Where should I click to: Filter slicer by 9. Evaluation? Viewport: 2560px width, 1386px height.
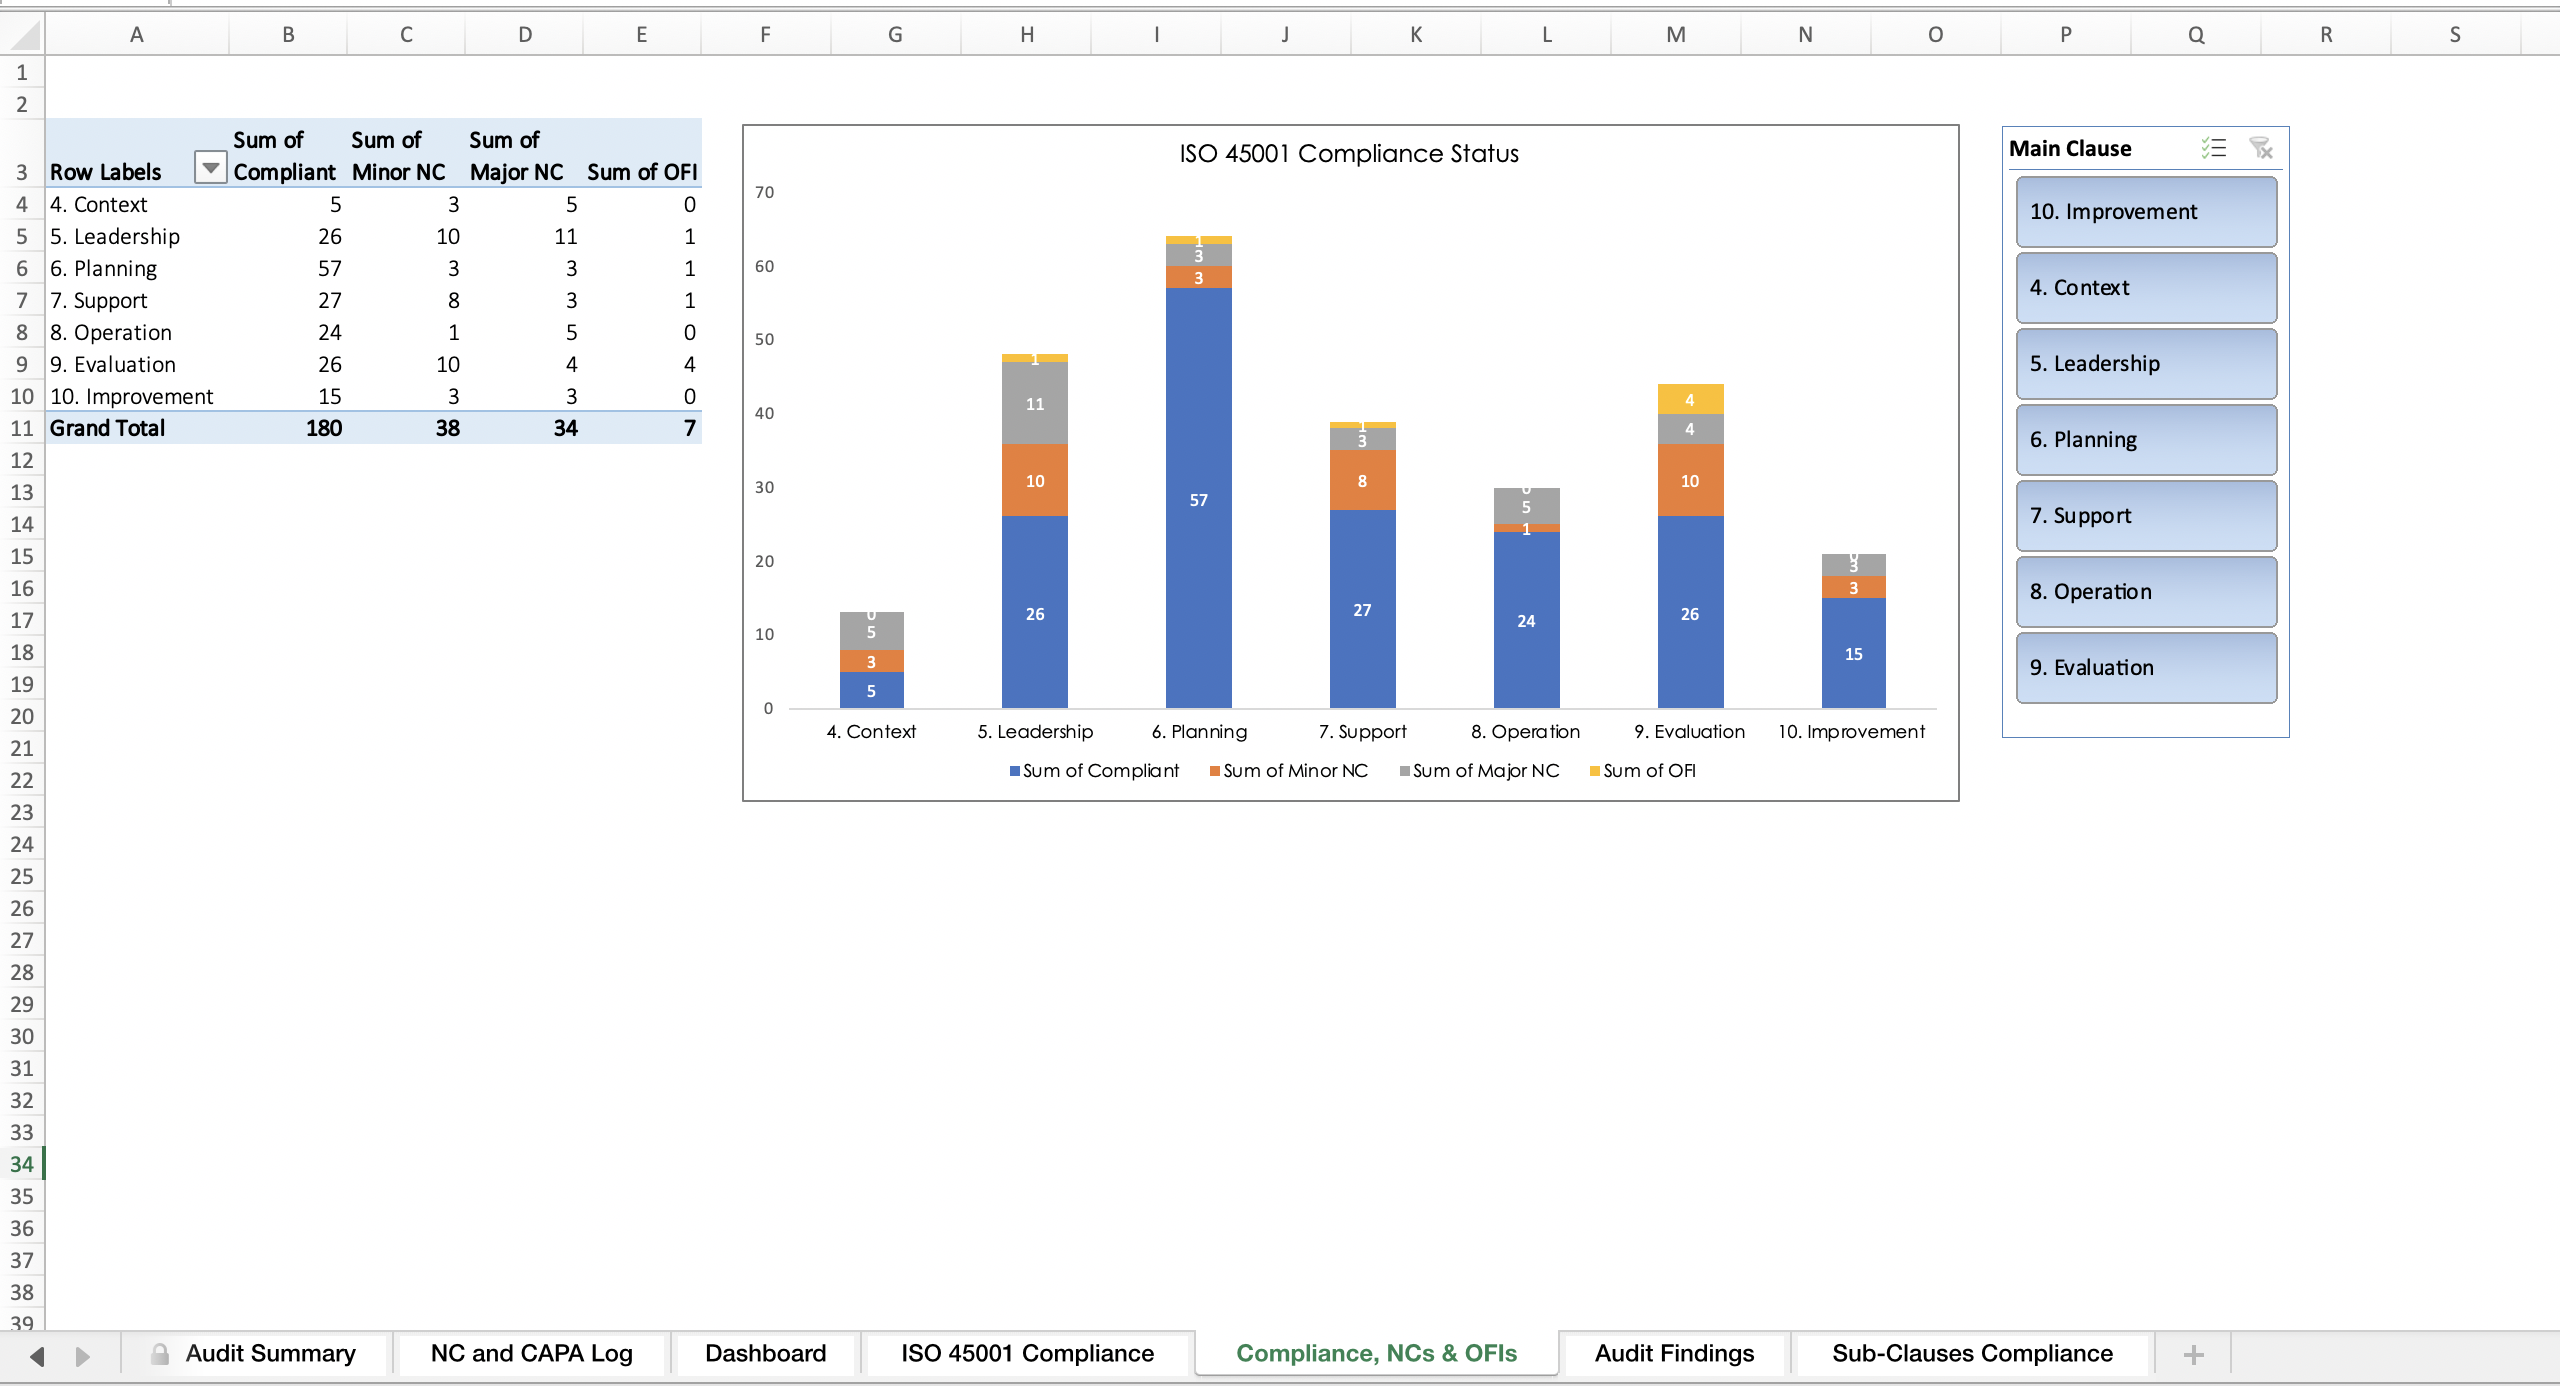coord(2146,668)
